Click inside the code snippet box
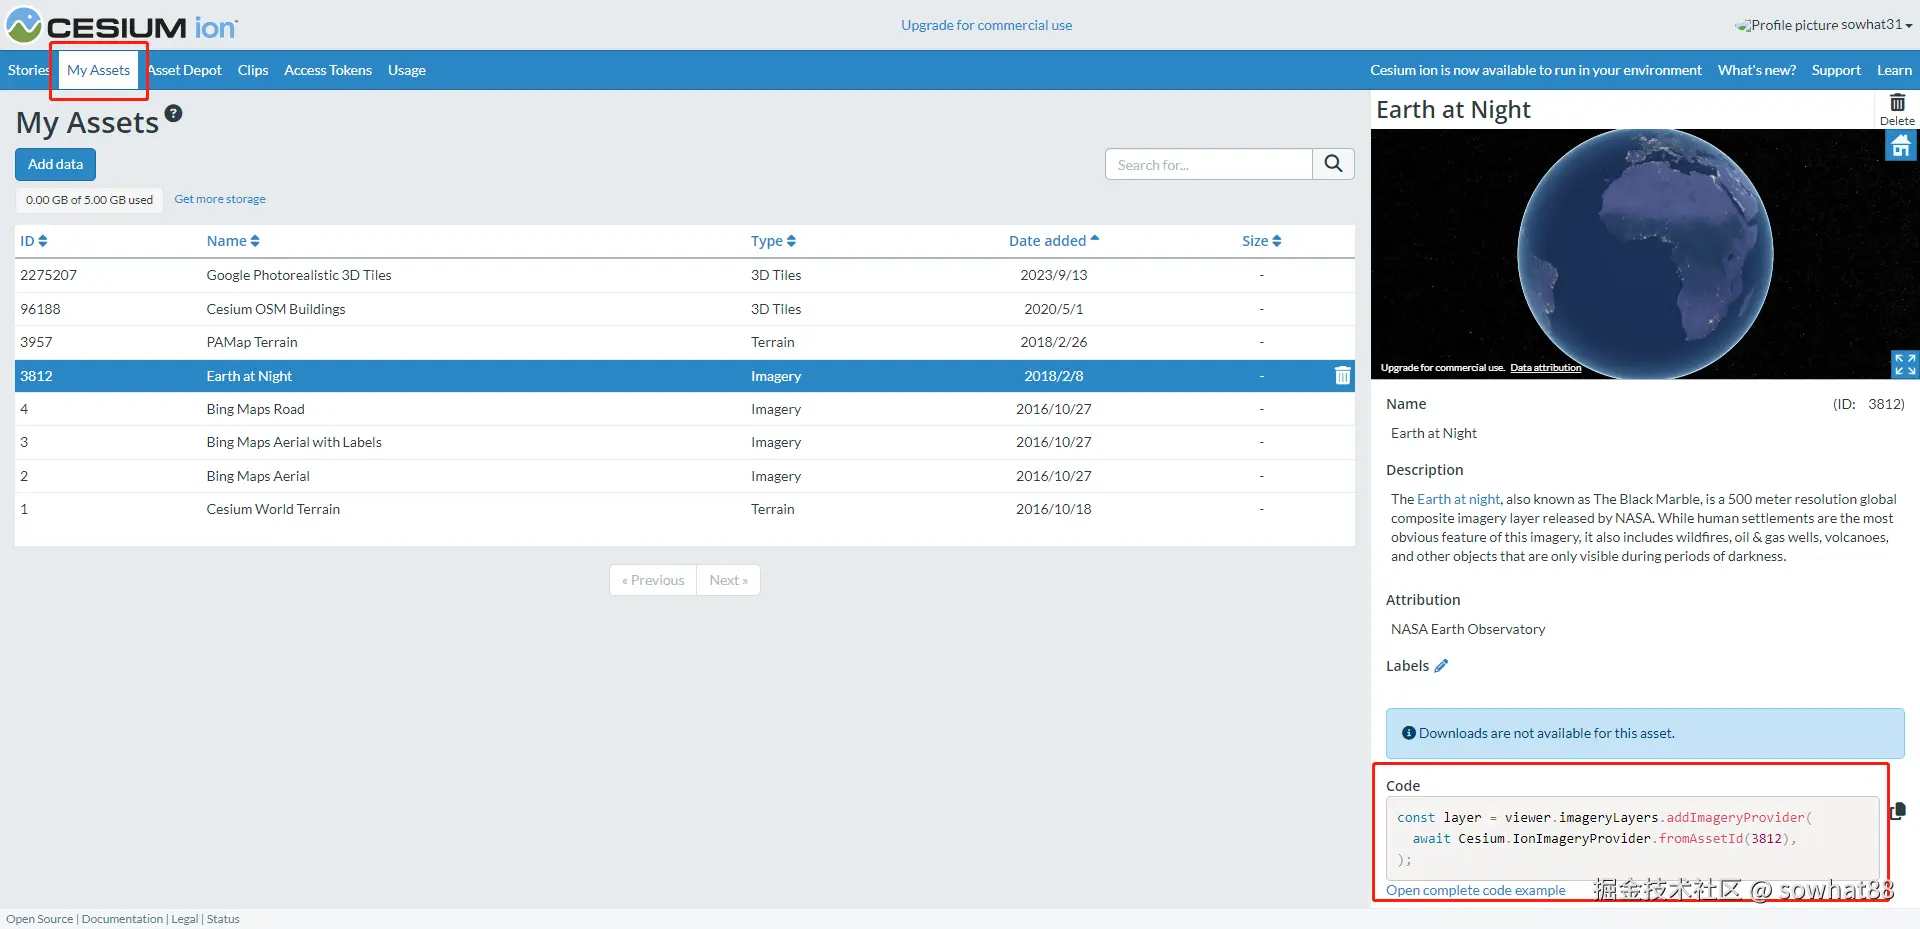The height and width of the screenshot is (929, 1920). point(1633,838)
